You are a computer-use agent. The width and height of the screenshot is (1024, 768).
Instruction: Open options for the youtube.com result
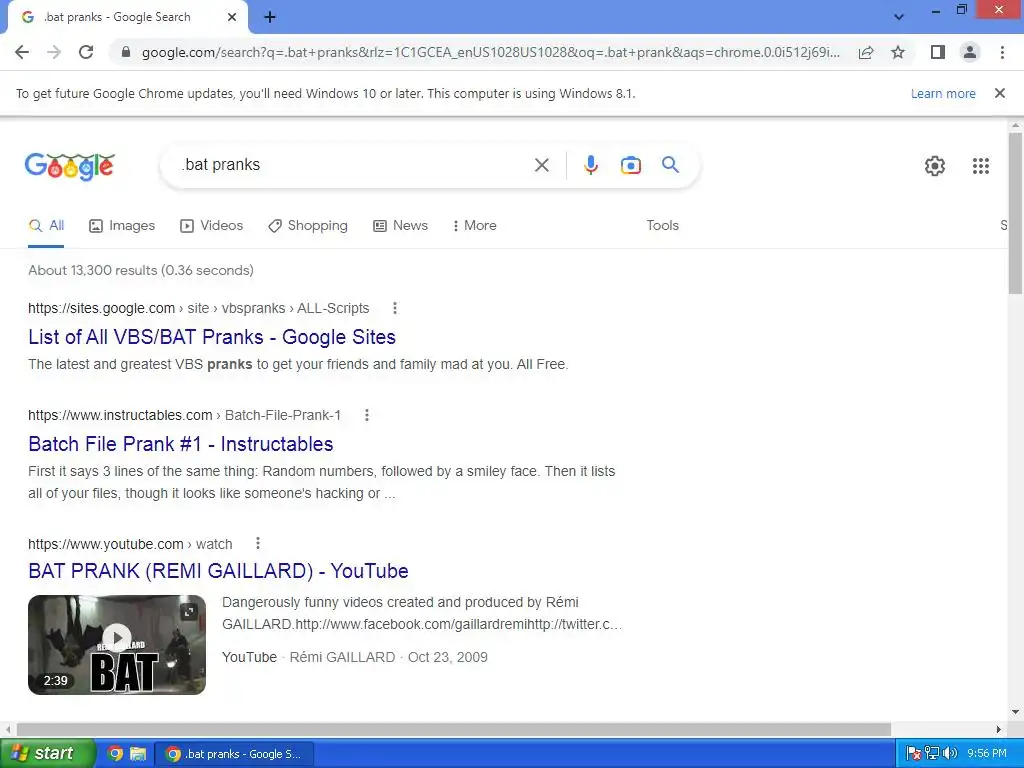coord(258,543)
